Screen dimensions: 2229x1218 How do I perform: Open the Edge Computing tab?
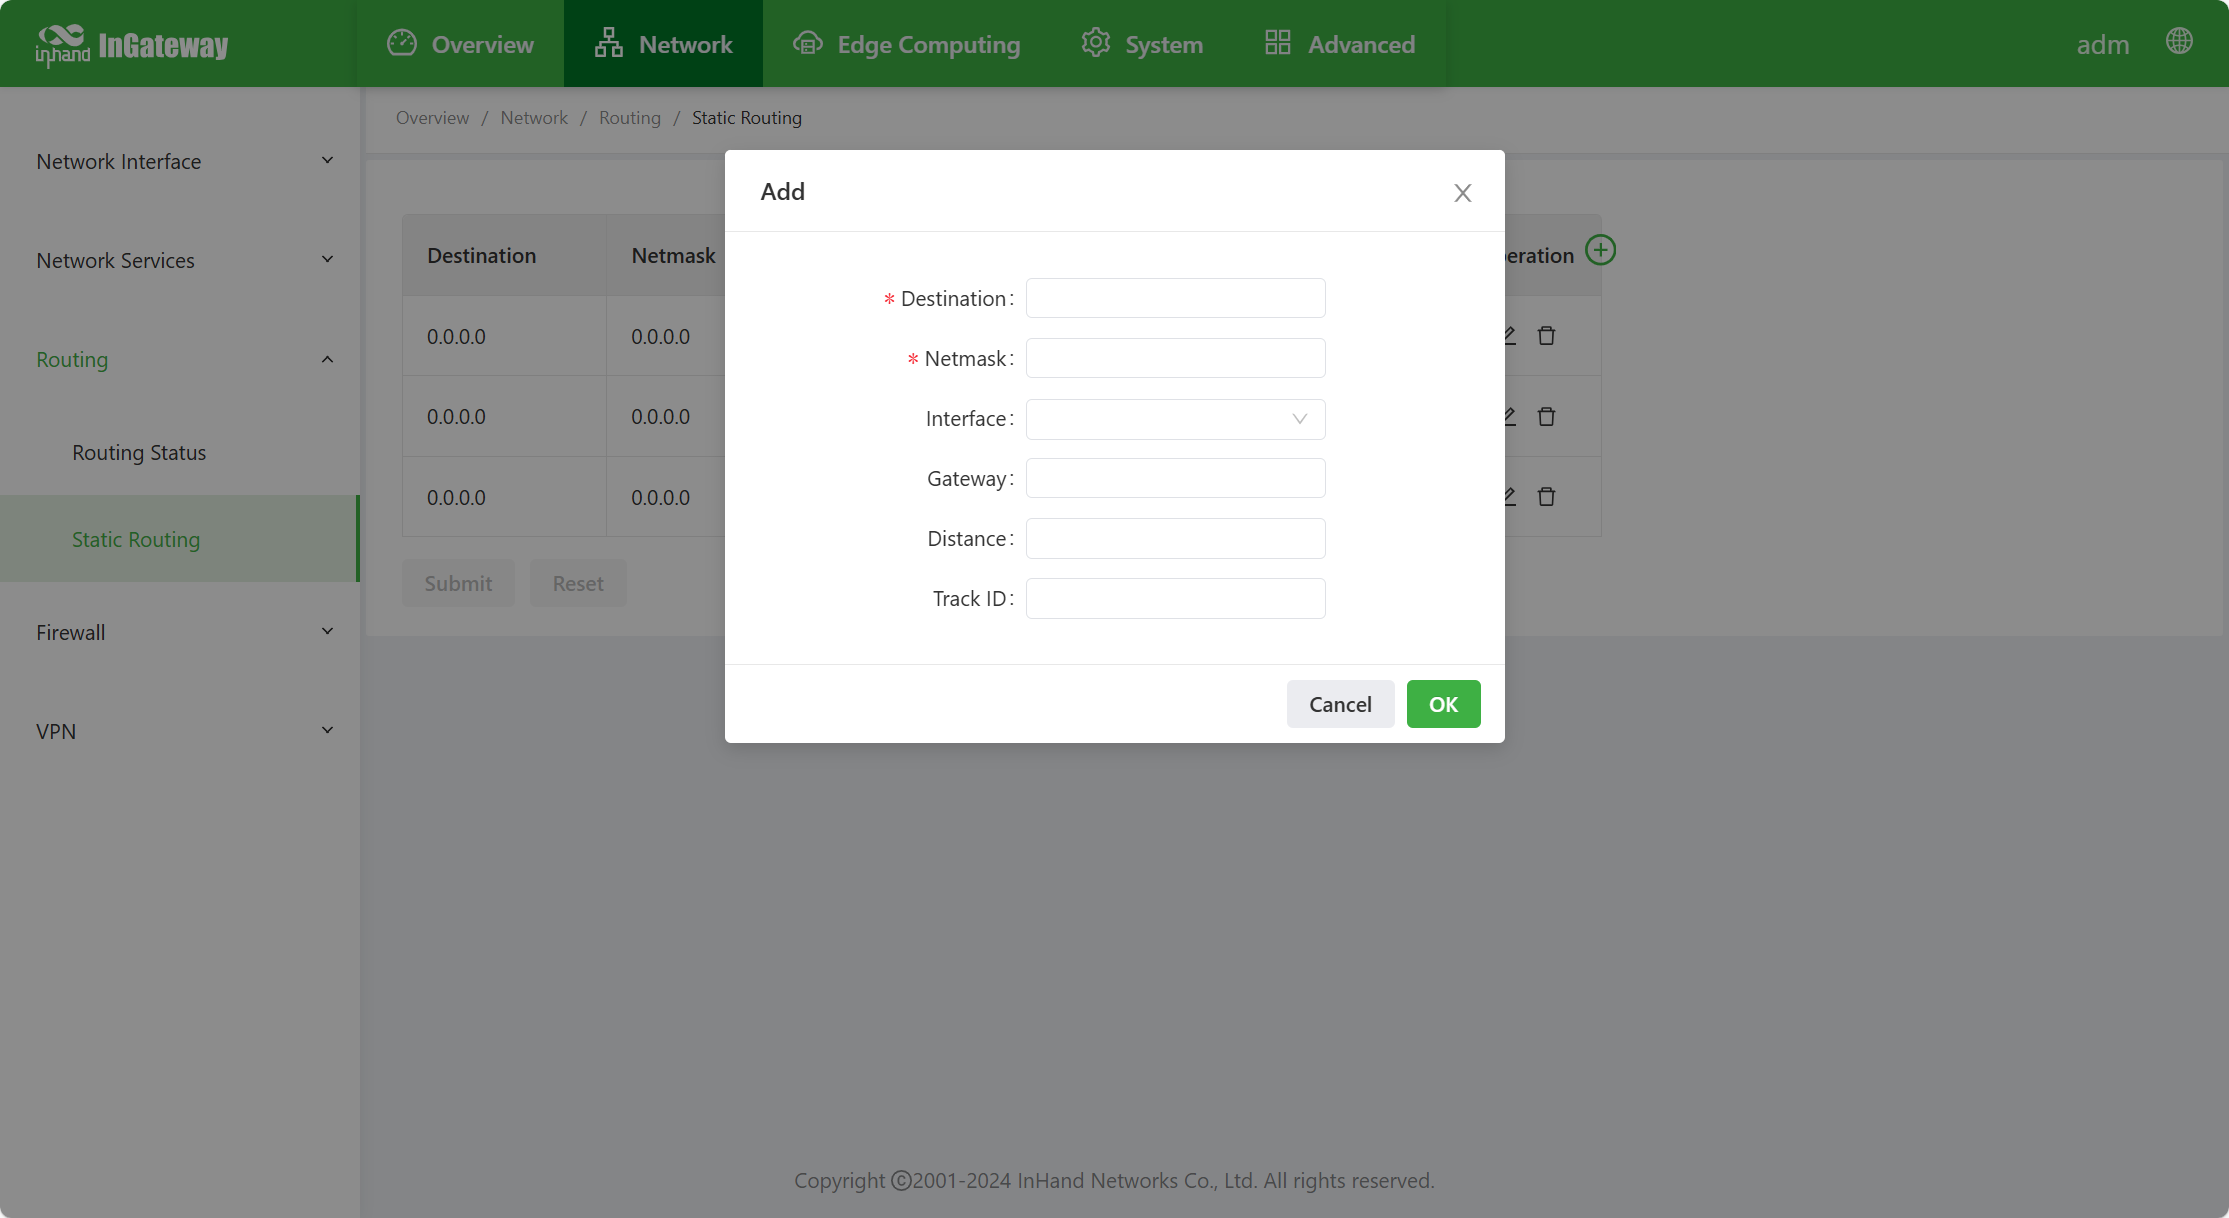tap(906, 44)
